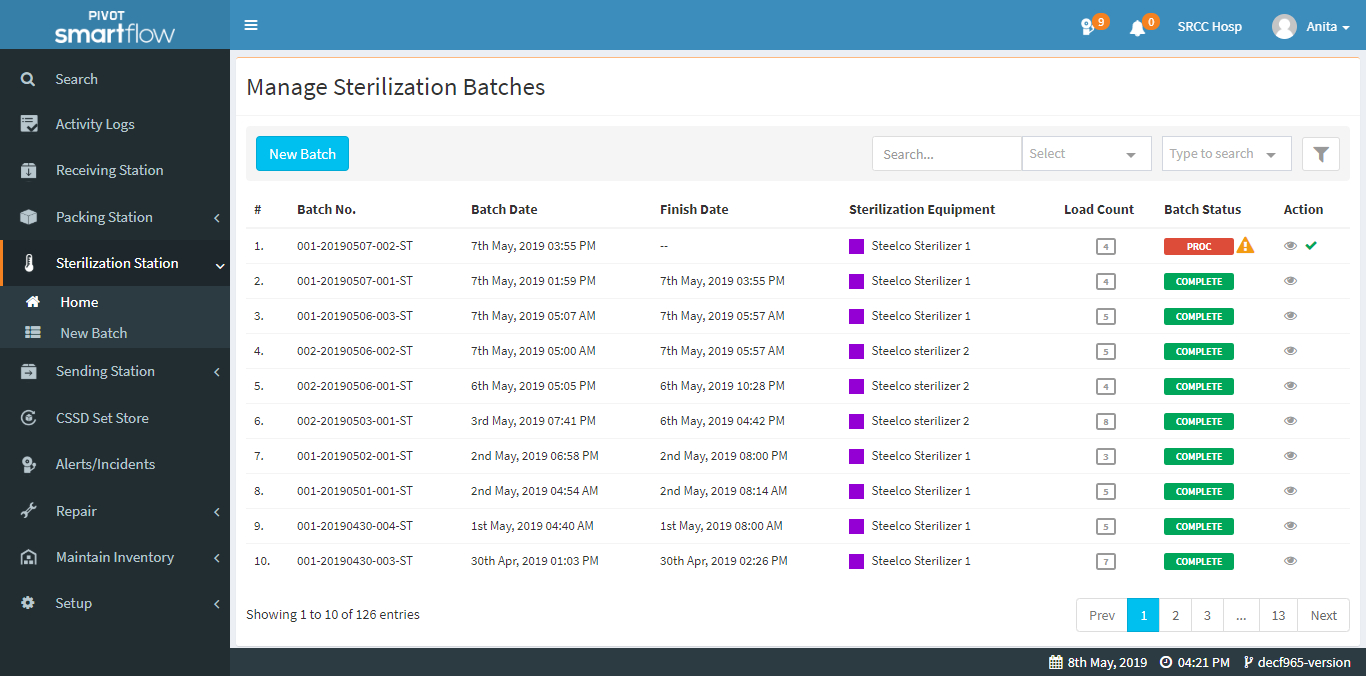The width and height of the screenshot is (1366, 676).
Task: Click the Sterilization Station thermometer icon
Action: point(29,263)
